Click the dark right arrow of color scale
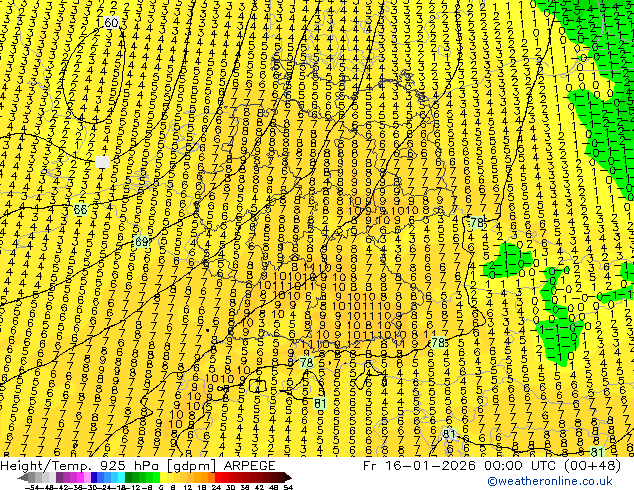The width and height of the screenshot is (634, 490). (288, 478)
